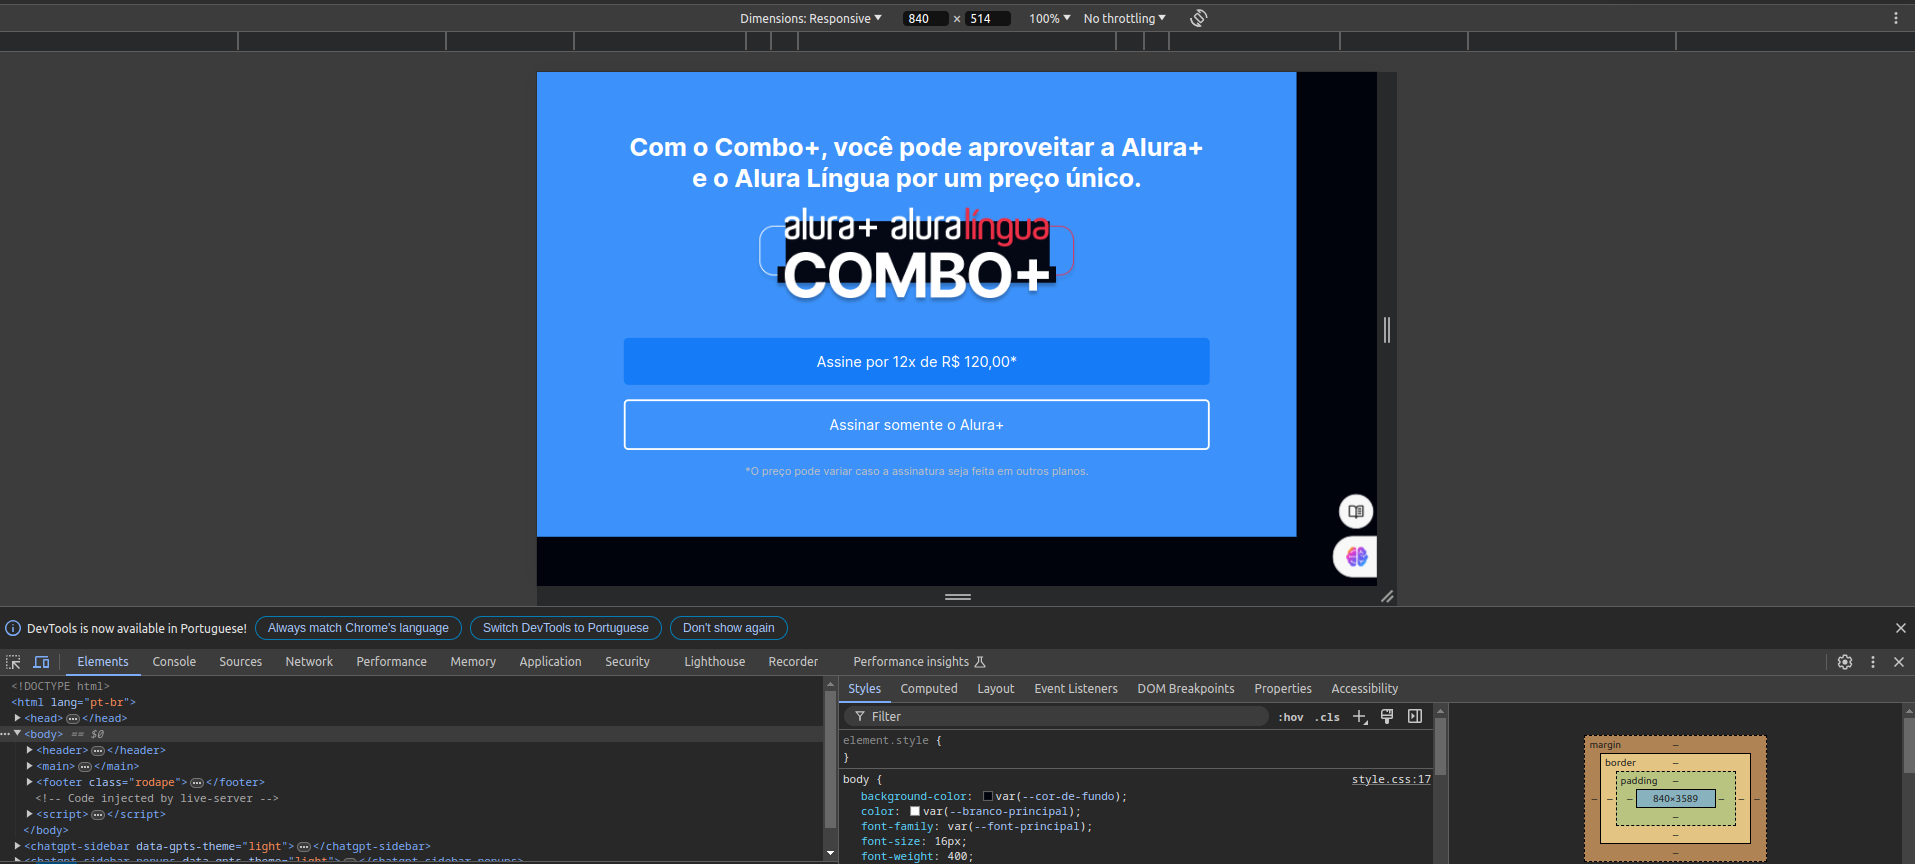This screenshot has height=864, width=1915.
Task: Click the color property white swatch
Action: pos(915,812)
